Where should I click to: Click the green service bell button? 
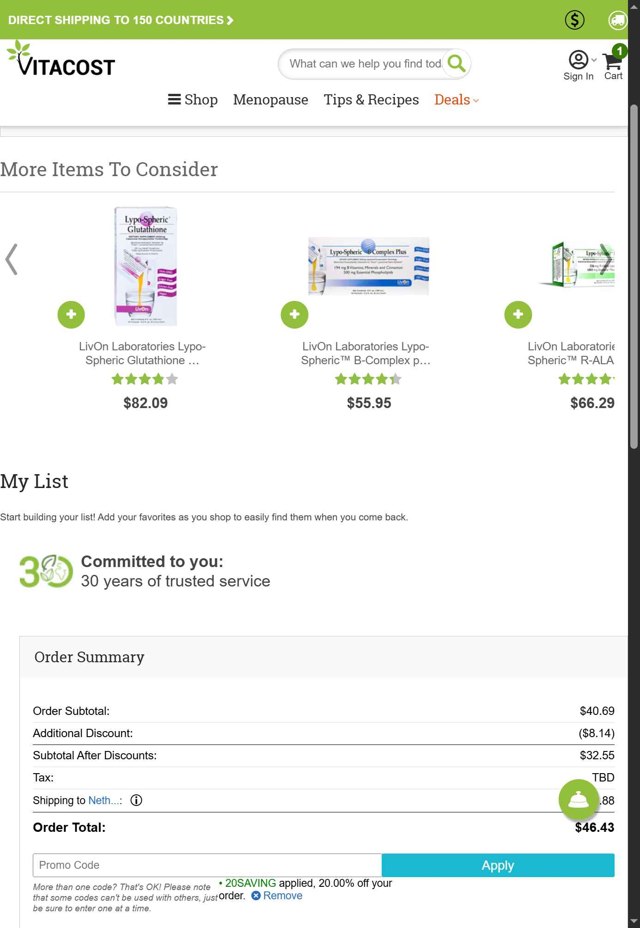click(x=578, y=799)
